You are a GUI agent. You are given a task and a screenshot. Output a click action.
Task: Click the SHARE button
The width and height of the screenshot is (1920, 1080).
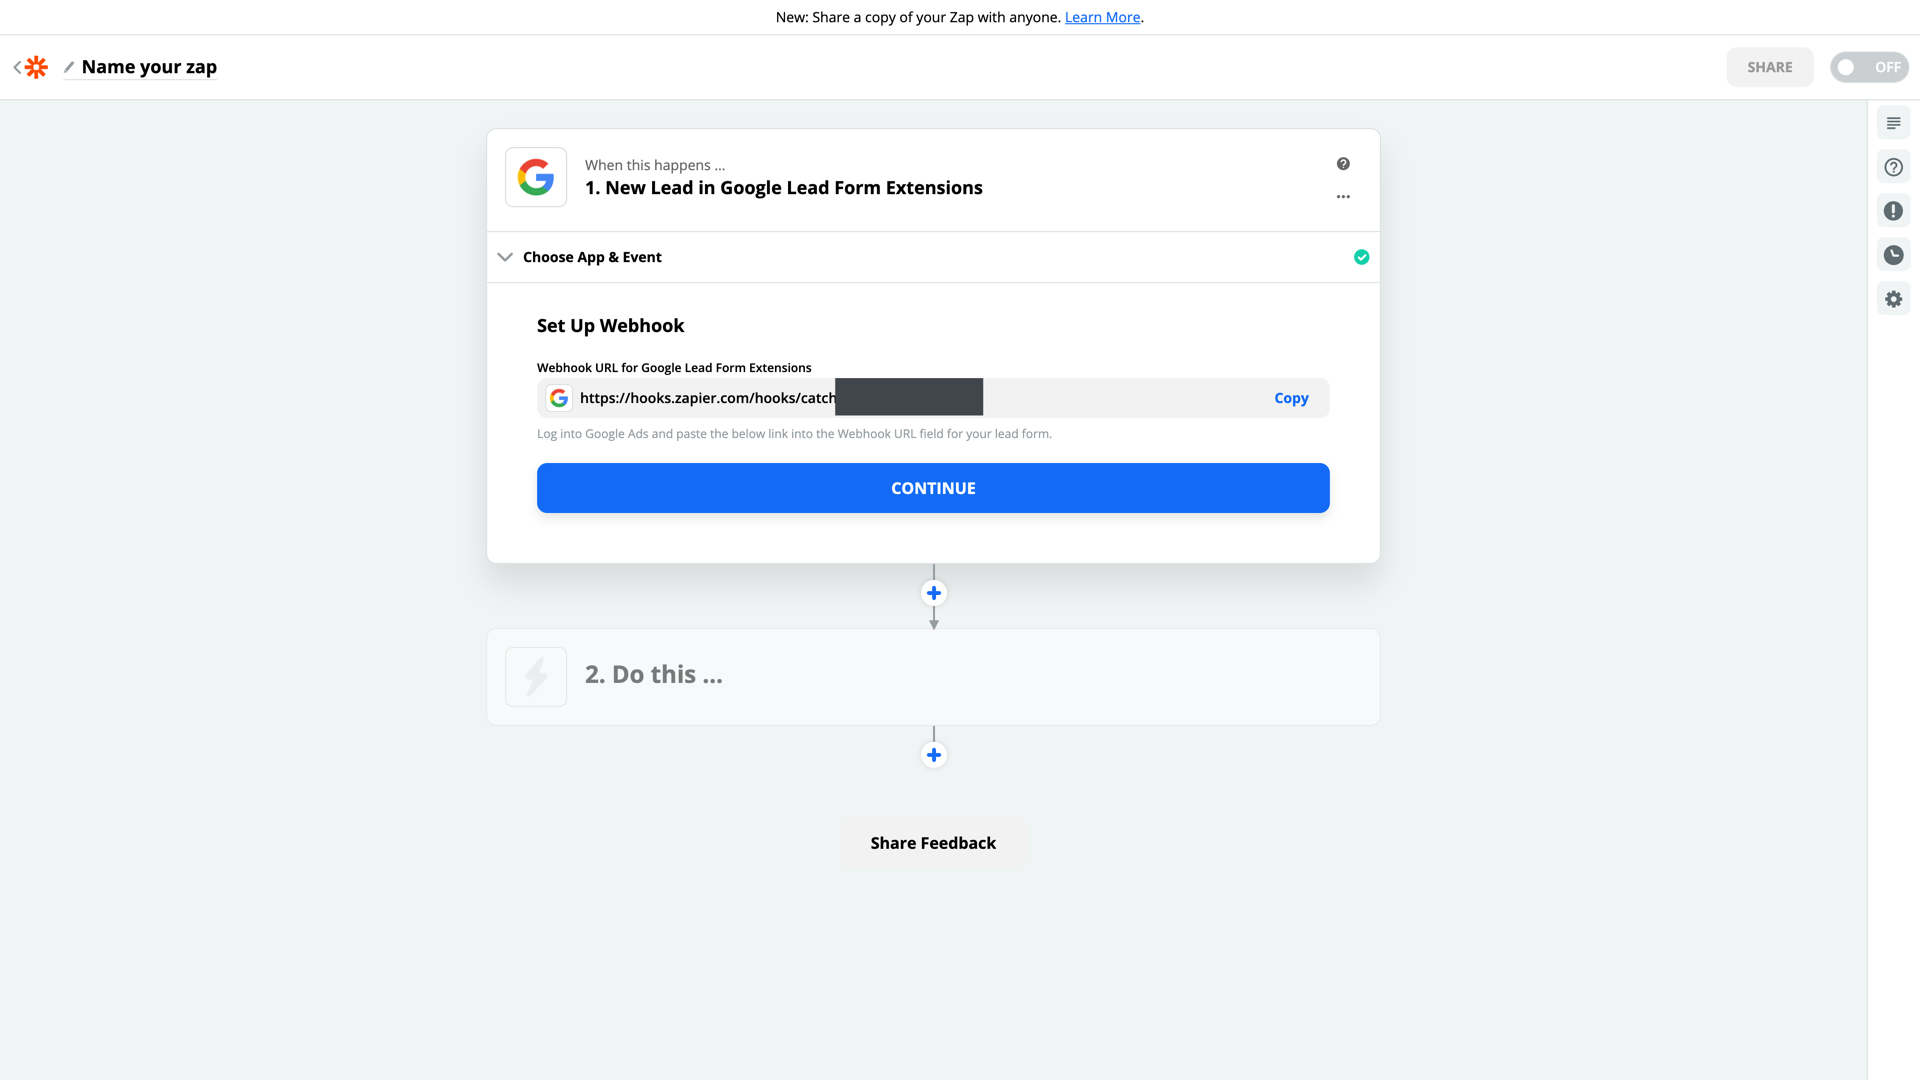click(1769, 67)
